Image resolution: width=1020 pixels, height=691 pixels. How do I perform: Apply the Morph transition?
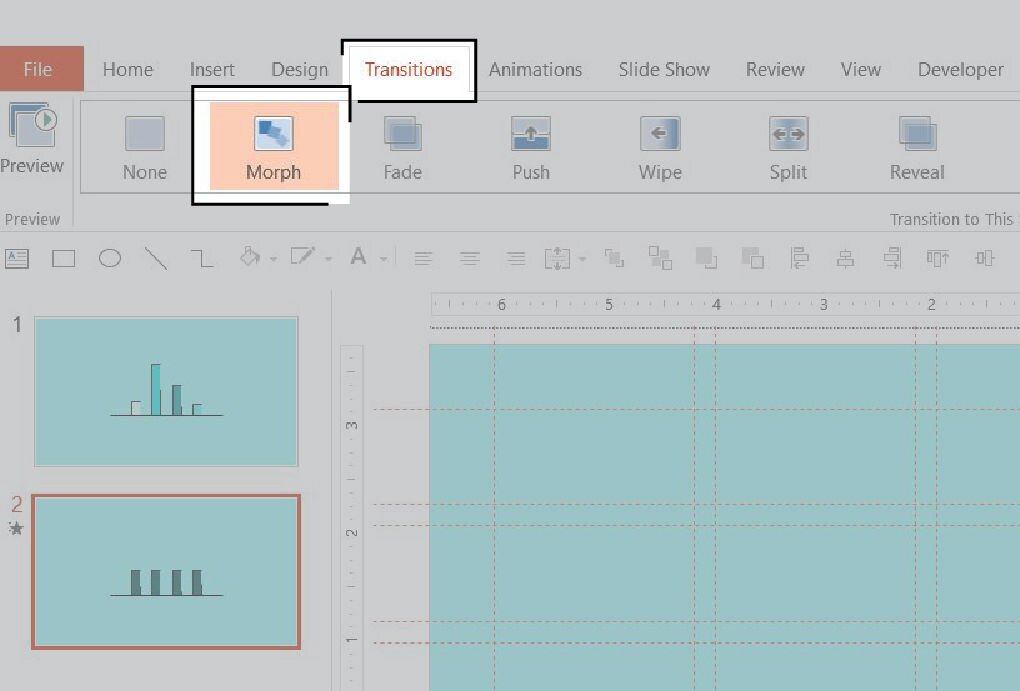coord(273,147)
